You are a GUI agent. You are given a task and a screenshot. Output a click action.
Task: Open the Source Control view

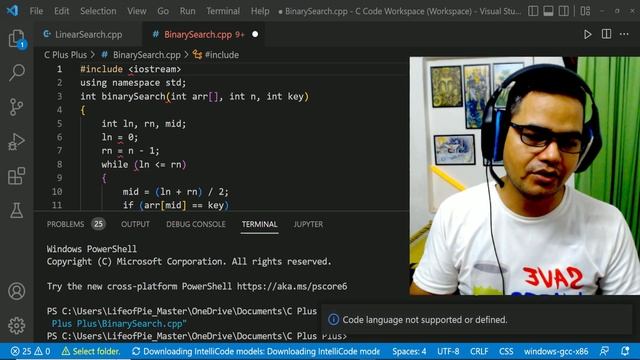coord(17,107)
